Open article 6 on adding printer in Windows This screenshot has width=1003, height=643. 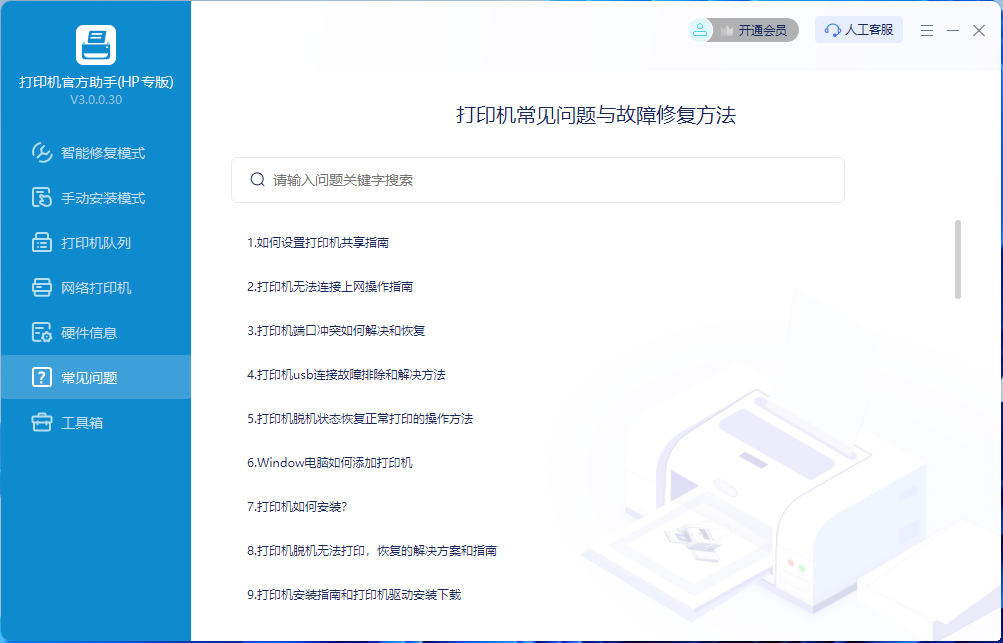(330, 463)
